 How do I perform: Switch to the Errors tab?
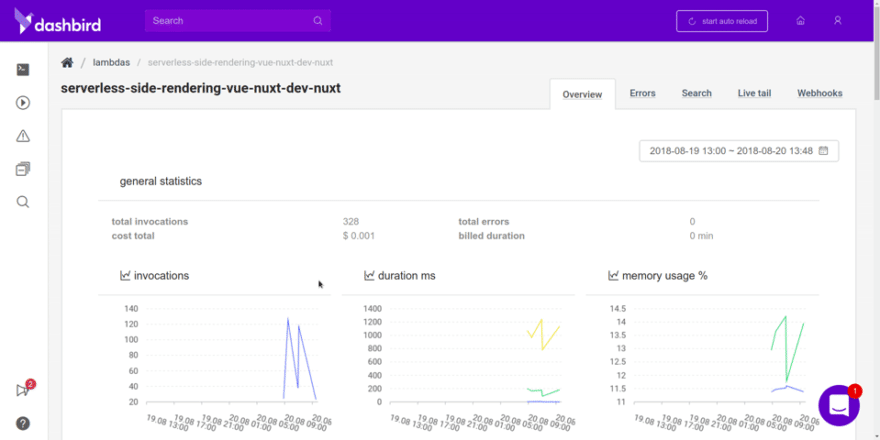pyautogui.click(x=643, y=93)
